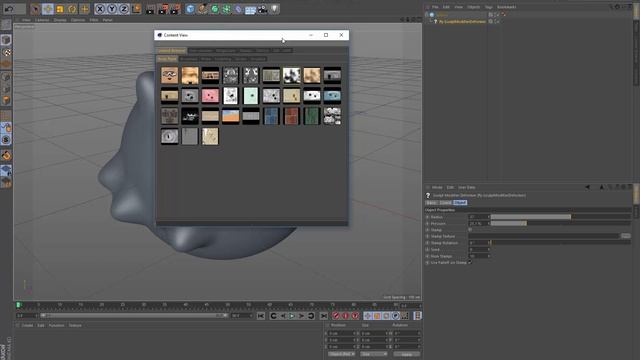Select Py-SculptModifierDeformer object in Object Manager
Screen dimensions: 640x360
coord(462,22)
